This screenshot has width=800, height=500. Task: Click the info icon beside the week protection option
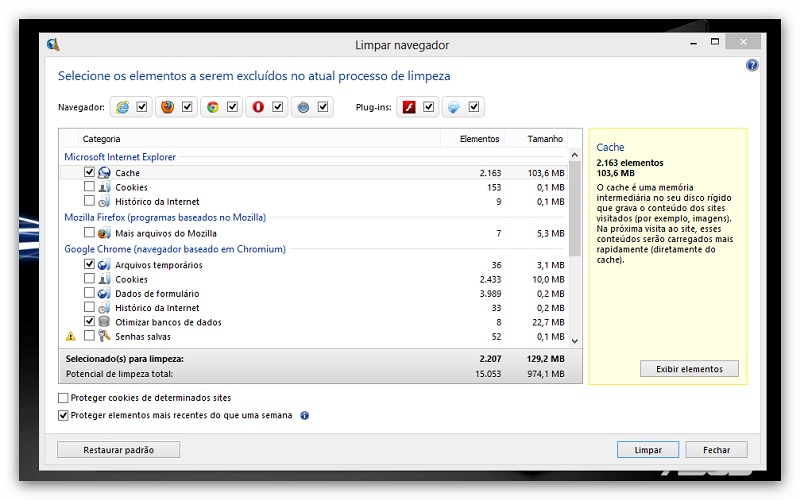click(305, 415)
